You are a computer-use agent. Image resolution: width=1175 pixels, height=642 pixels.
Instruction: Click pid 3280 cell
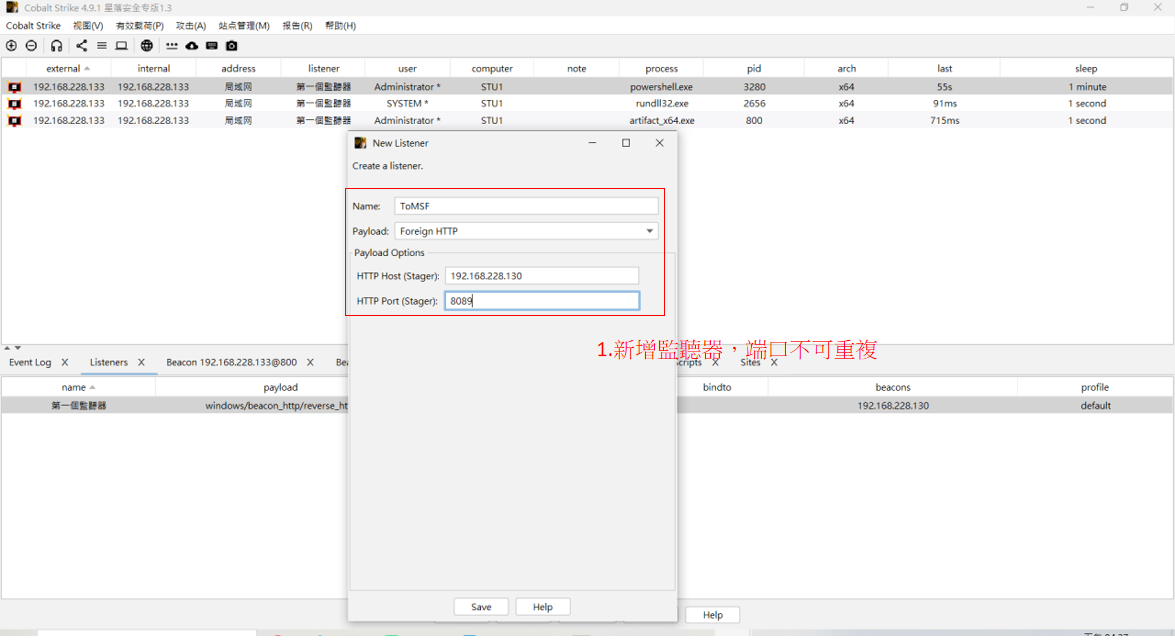(754, 87)
